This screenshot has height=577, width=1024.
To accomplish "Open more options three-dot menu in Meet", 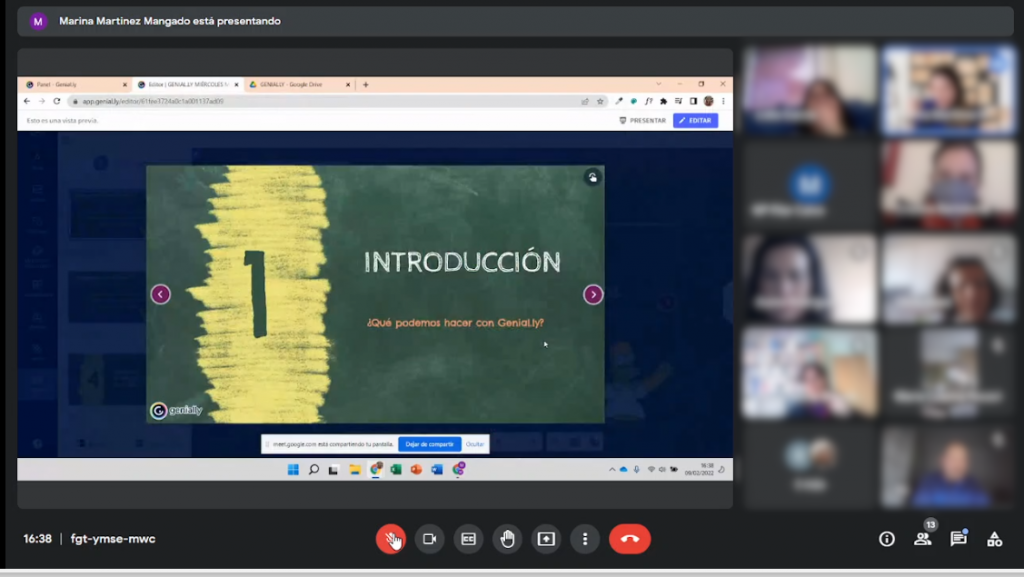I will point(585,539).
